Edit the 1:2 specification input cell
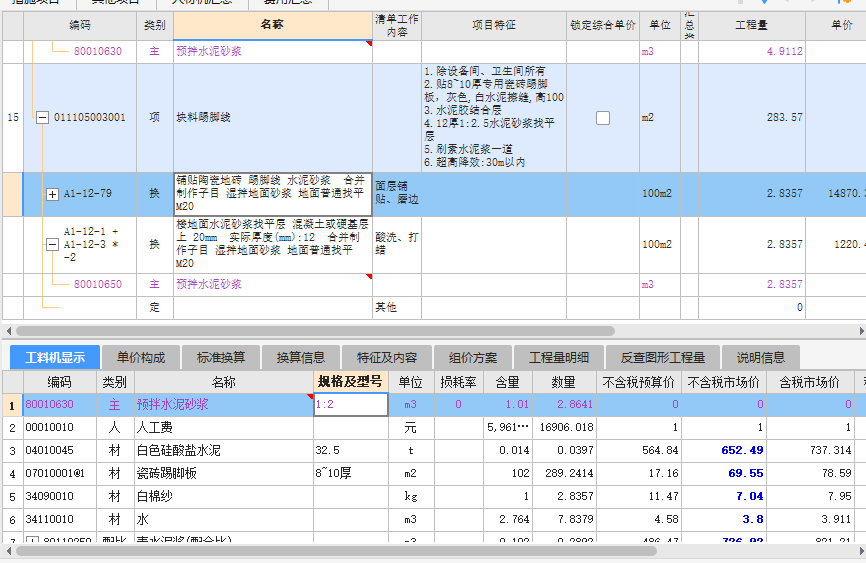This screenshot has width=866, height=563. click(x=351, y=404)
